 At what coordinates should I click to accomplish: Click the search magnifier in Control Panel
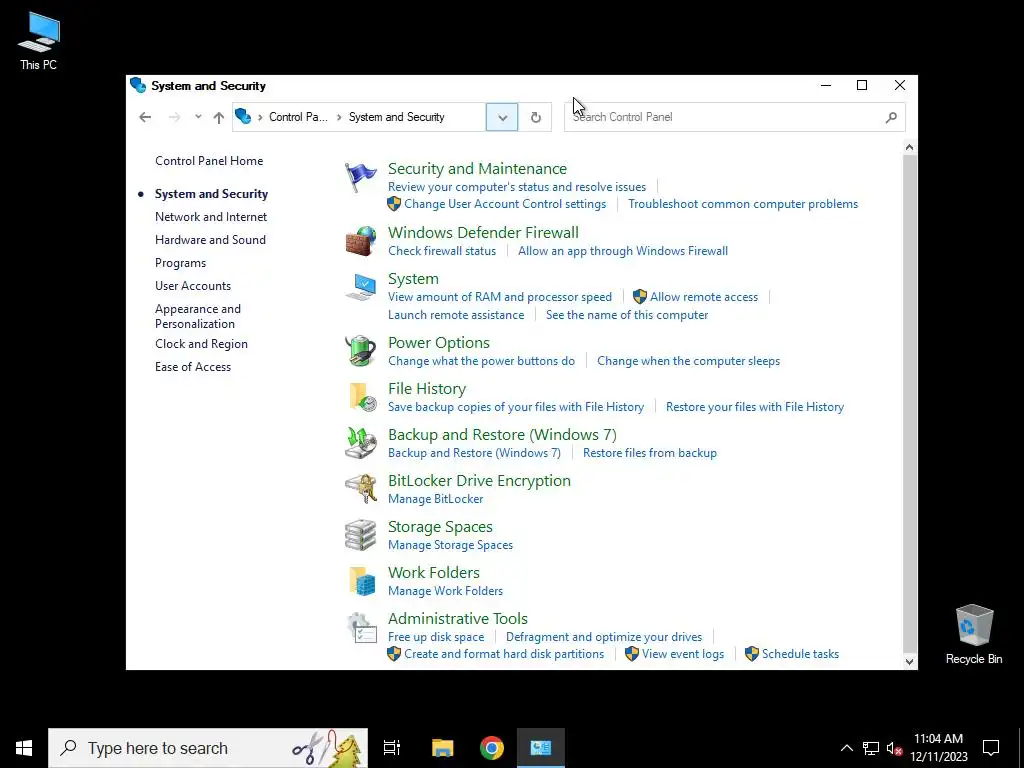[891, 118]
